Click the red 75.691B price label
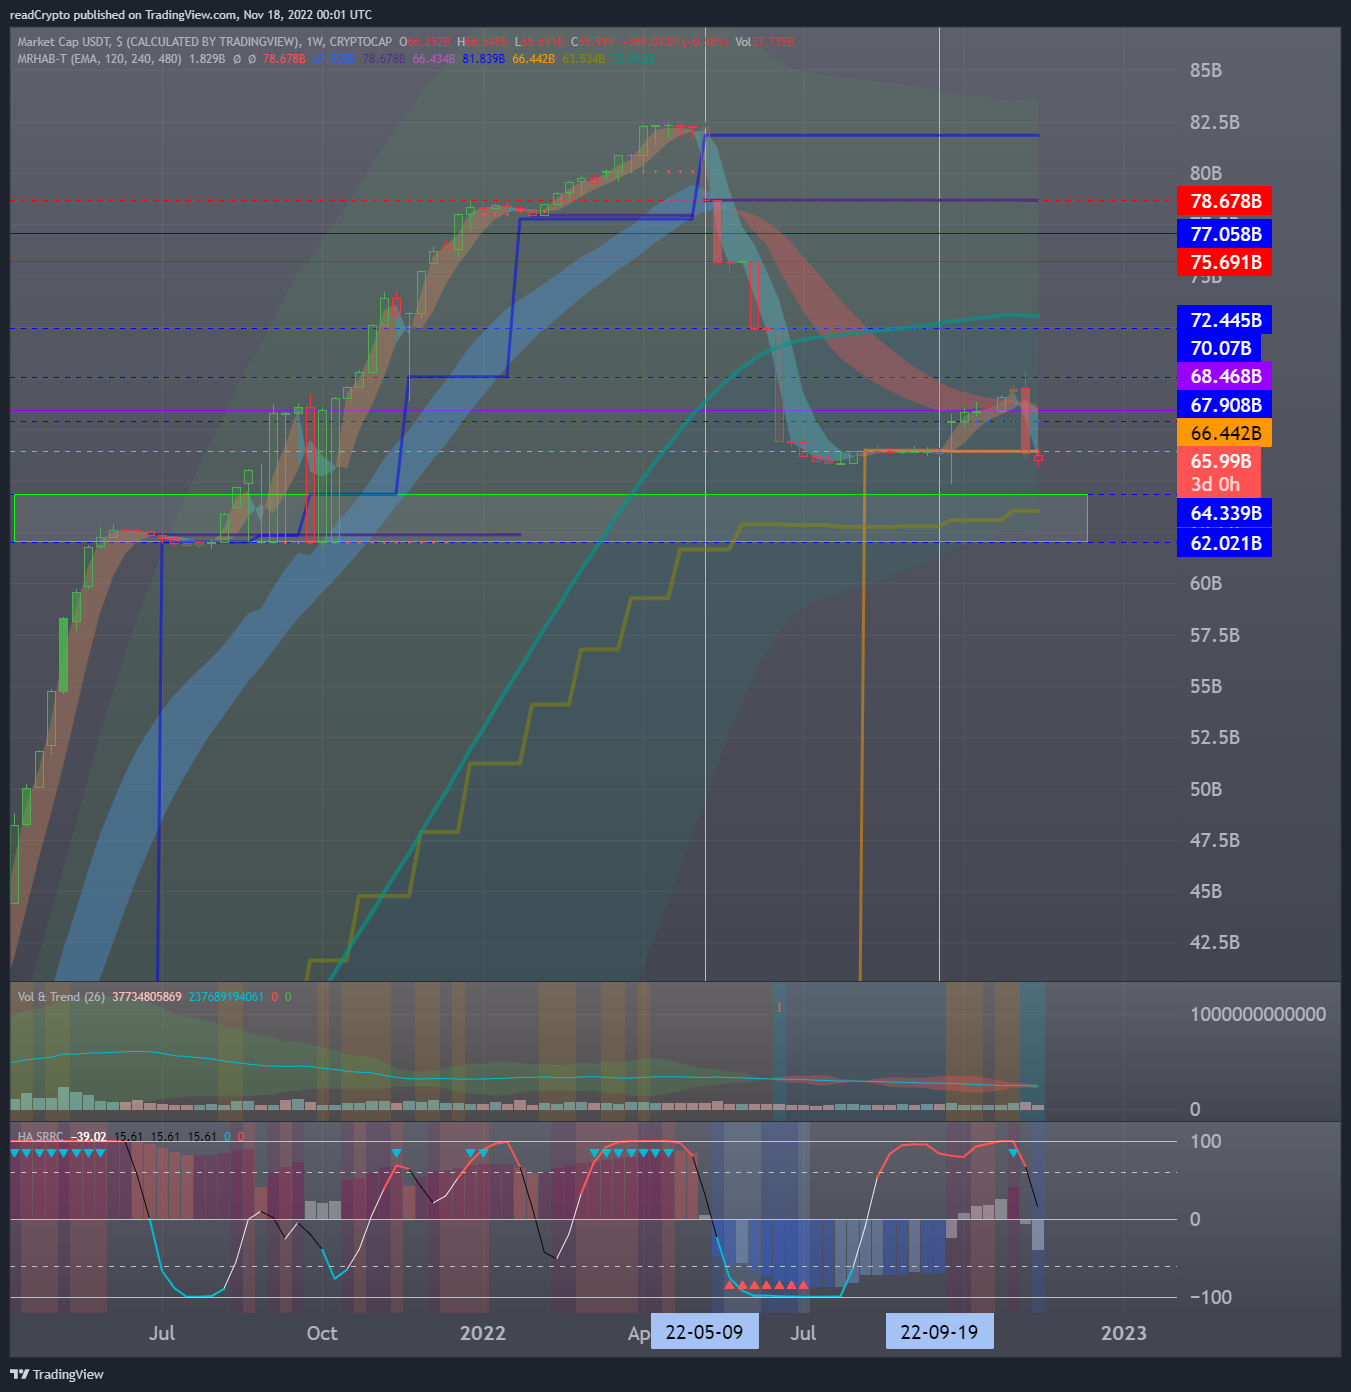This screenshot has width=1351, height=1392. 1225,262
